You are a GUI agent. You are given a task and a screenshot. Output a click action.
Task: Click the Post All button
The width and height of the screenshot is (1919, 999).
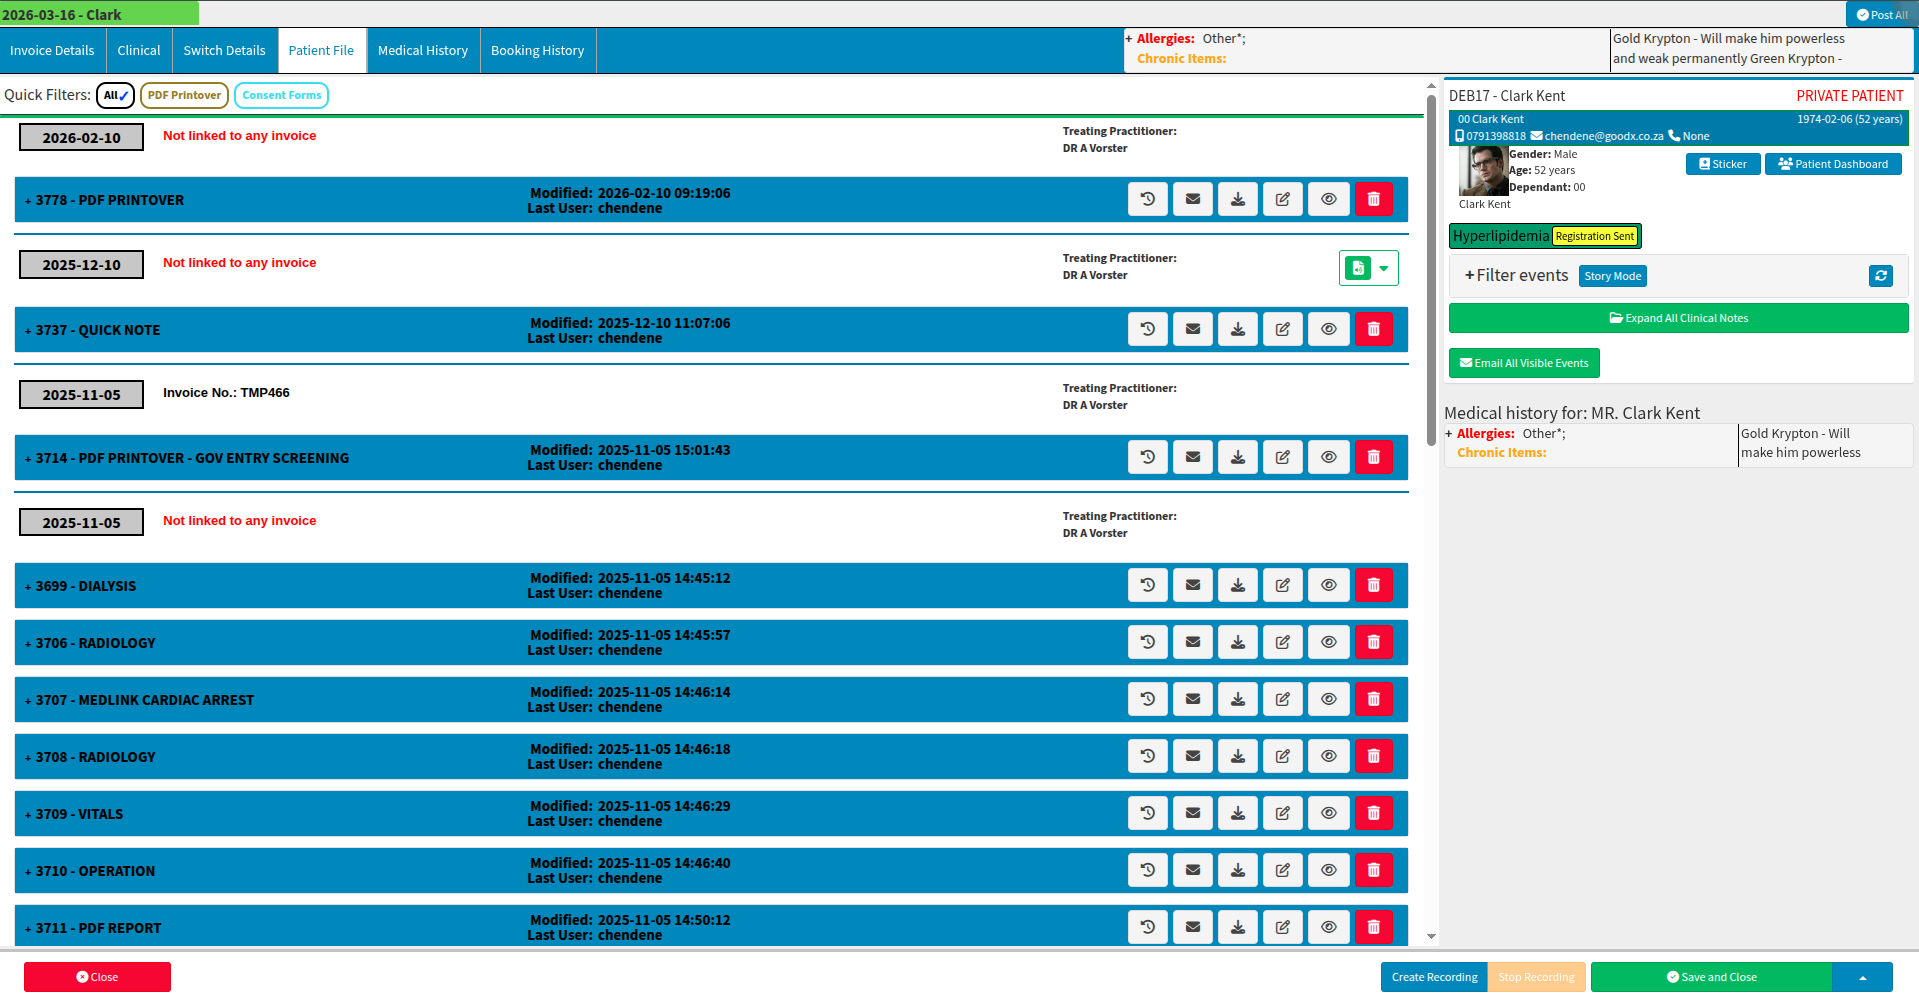[x=1881, y=14]
